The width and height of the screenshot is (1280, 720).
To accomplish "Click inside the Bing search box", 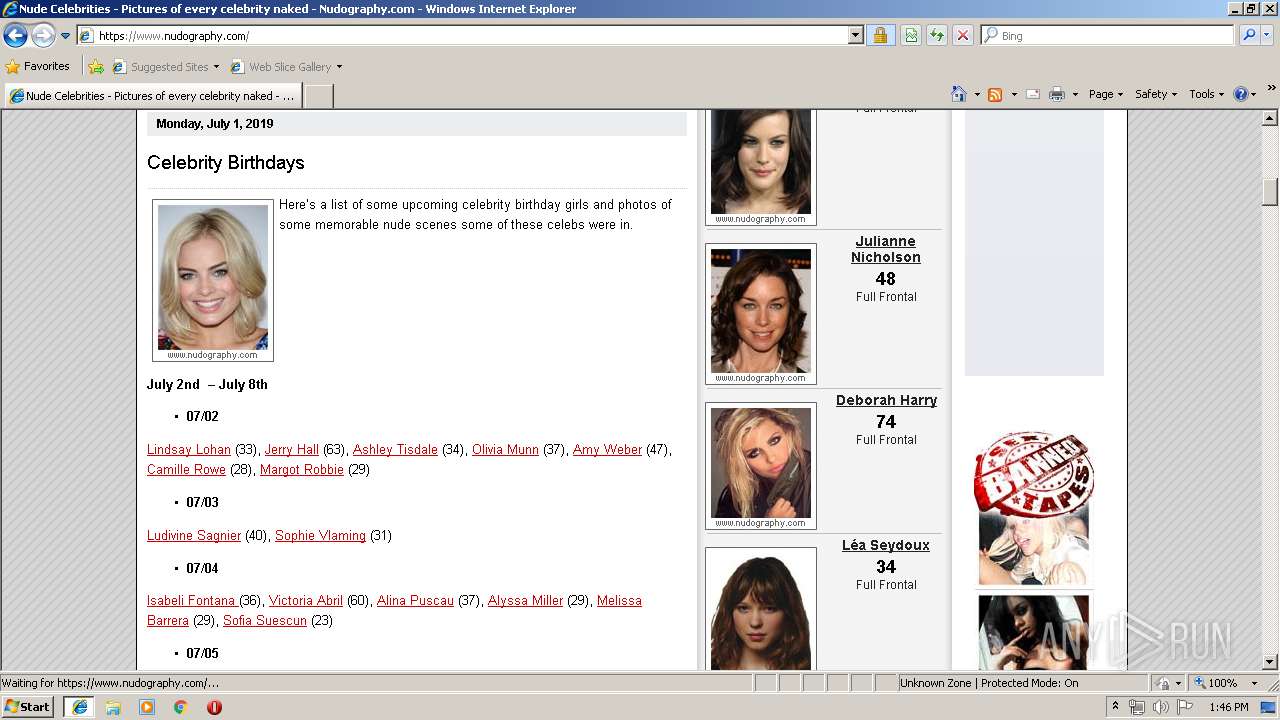I will click(1108, 35).
